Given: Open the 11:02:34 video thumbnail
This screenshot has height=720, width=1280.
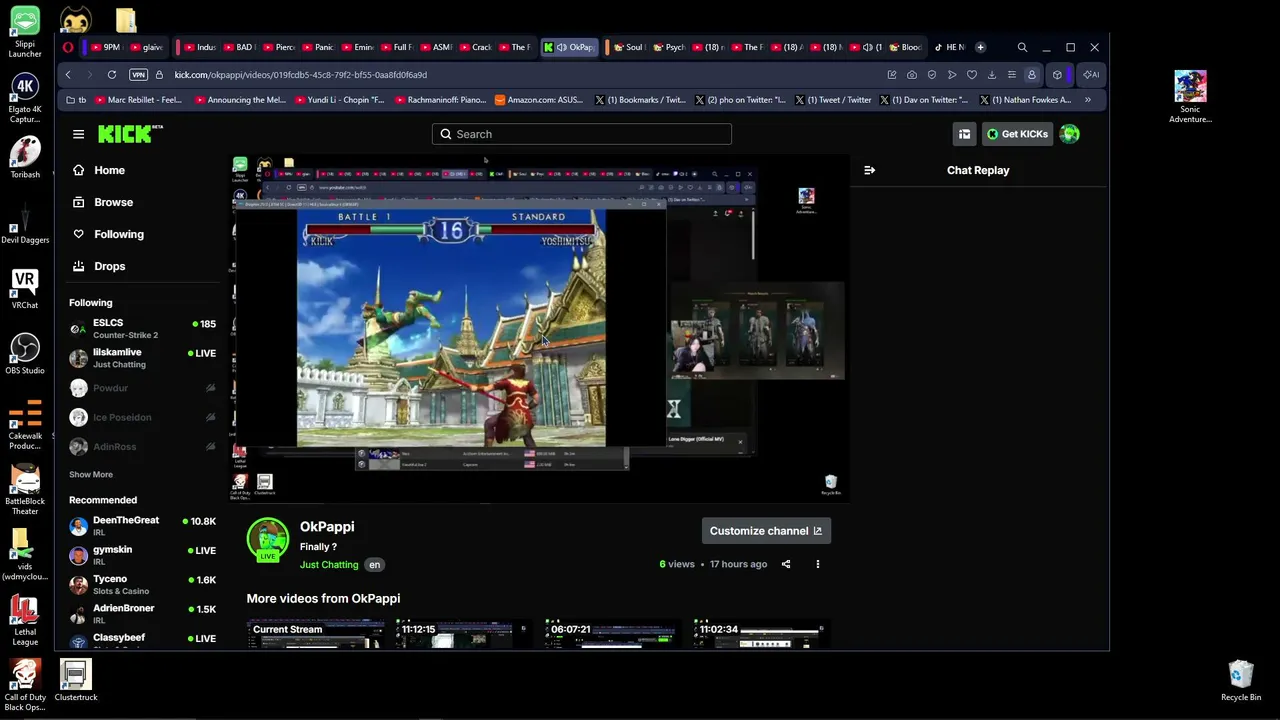Looking at the screenshot, I should 762,634.
